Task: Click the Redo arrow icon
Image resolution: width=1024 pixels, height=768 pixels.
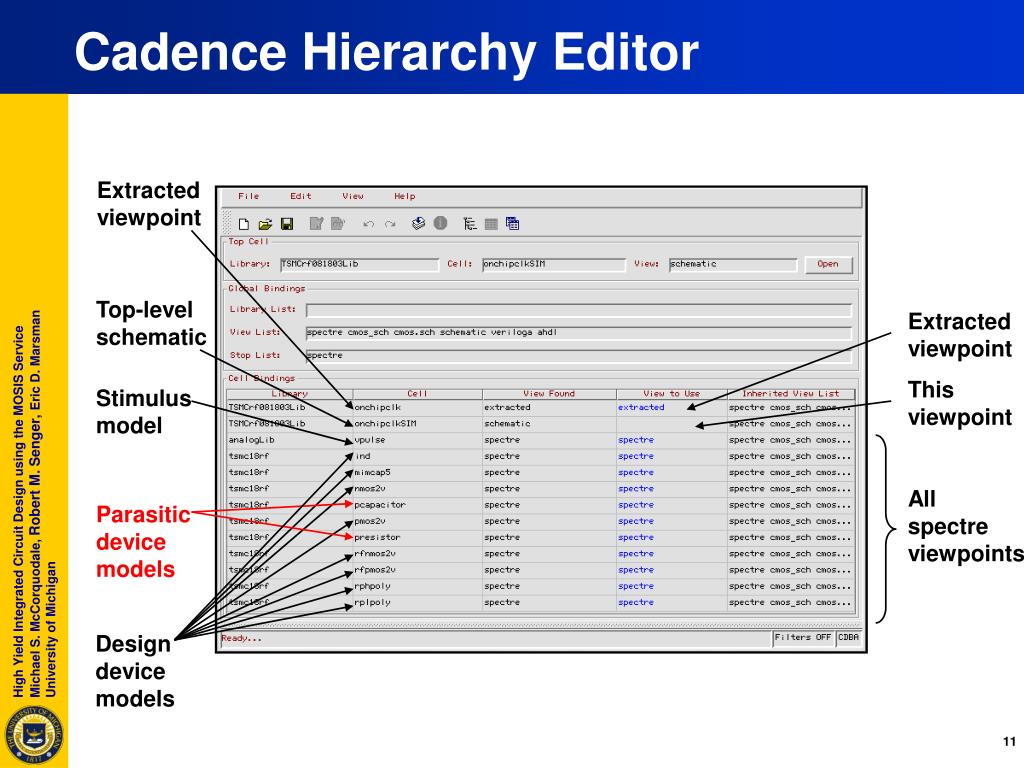Action: [390, 224]
